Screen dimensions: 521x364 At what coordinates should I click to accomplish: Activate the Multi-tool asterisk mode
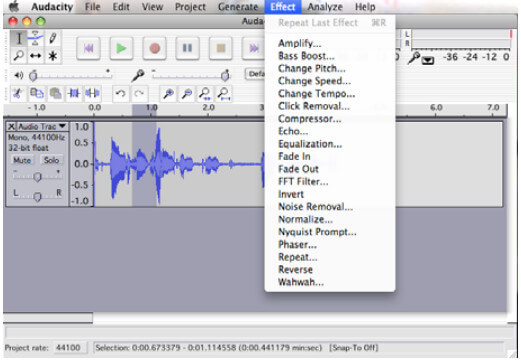[x=52, y=56]
